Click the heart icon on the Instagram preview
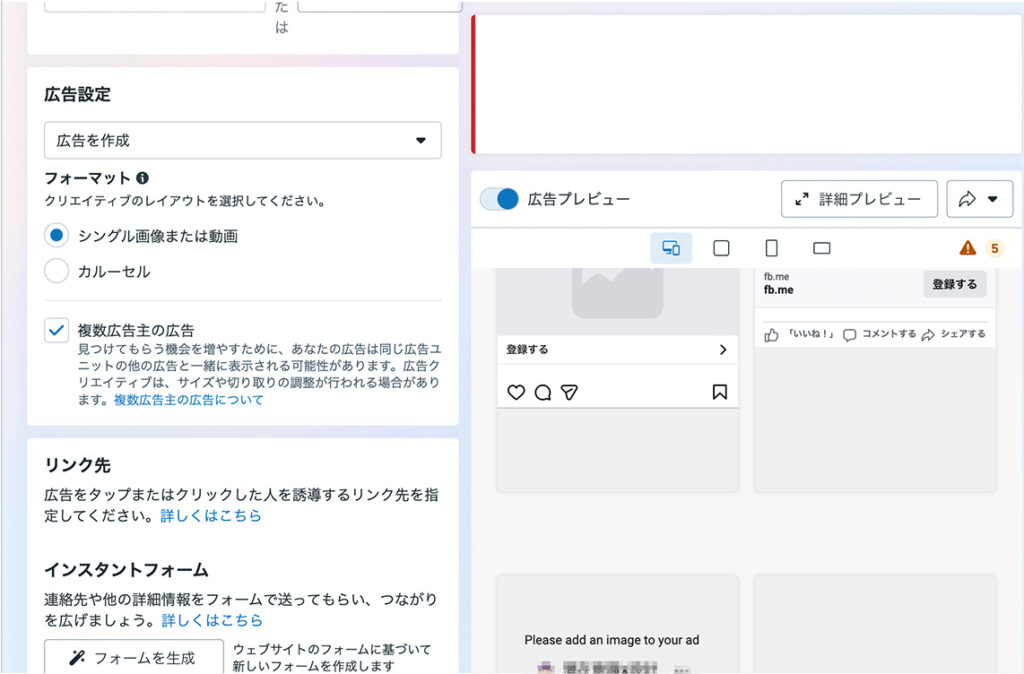The image size is (1024, 674). coord(516,392)
